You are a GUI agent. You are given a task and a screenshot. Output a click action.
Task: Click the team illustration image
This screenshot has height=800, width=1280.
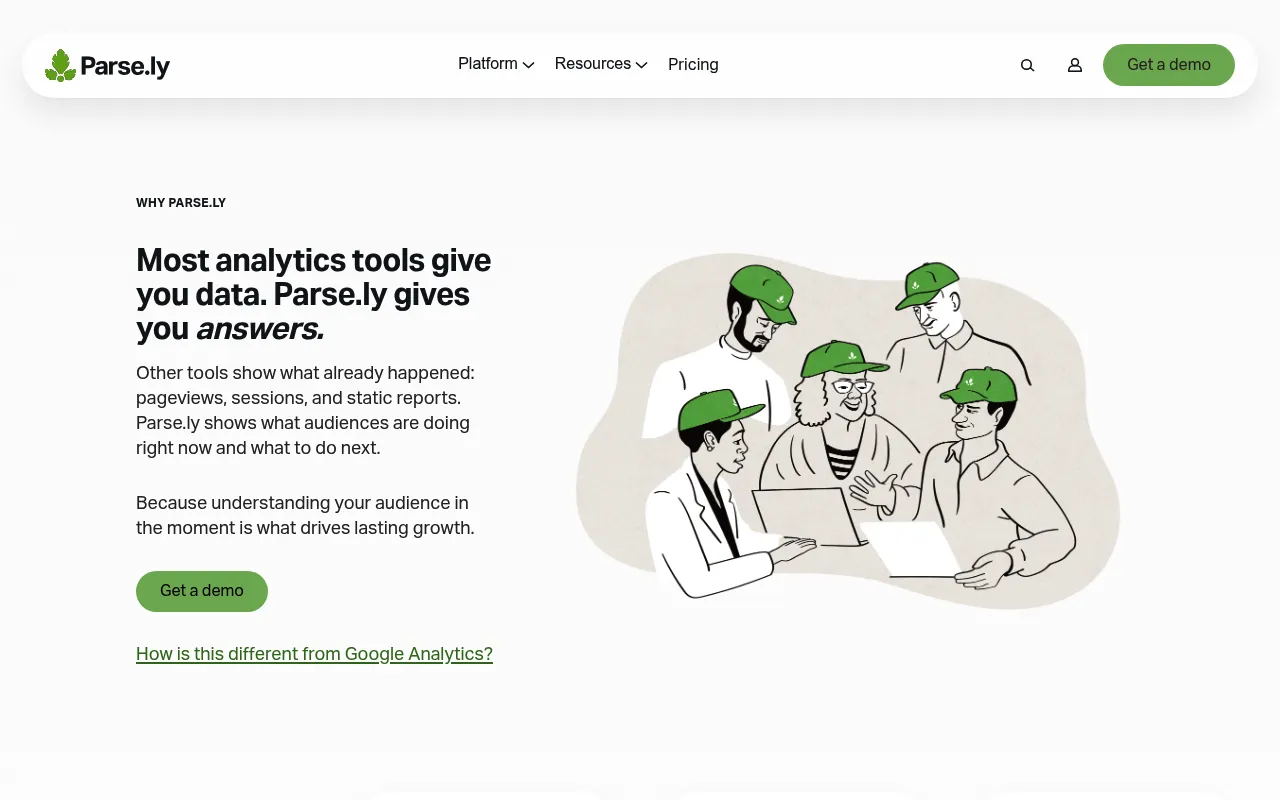848,432
